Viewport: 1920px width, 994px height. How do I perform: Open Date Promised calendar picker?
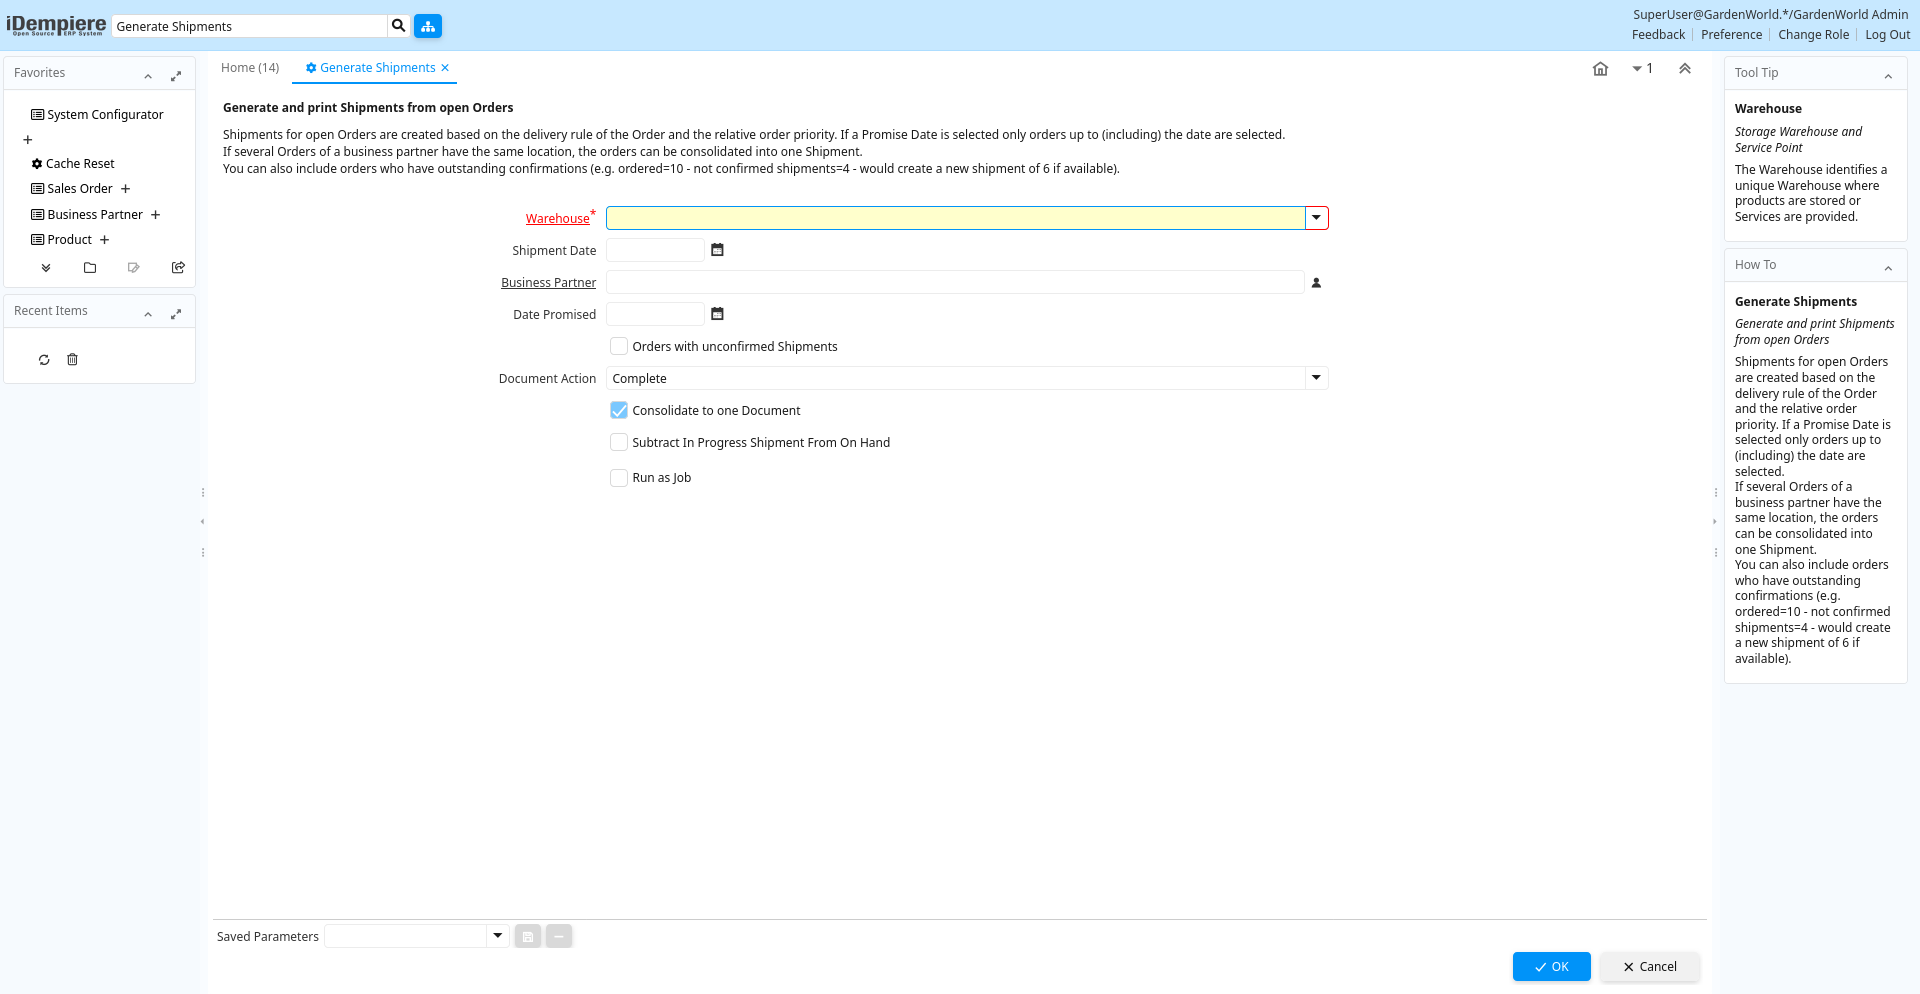click(x=717, y=314)
